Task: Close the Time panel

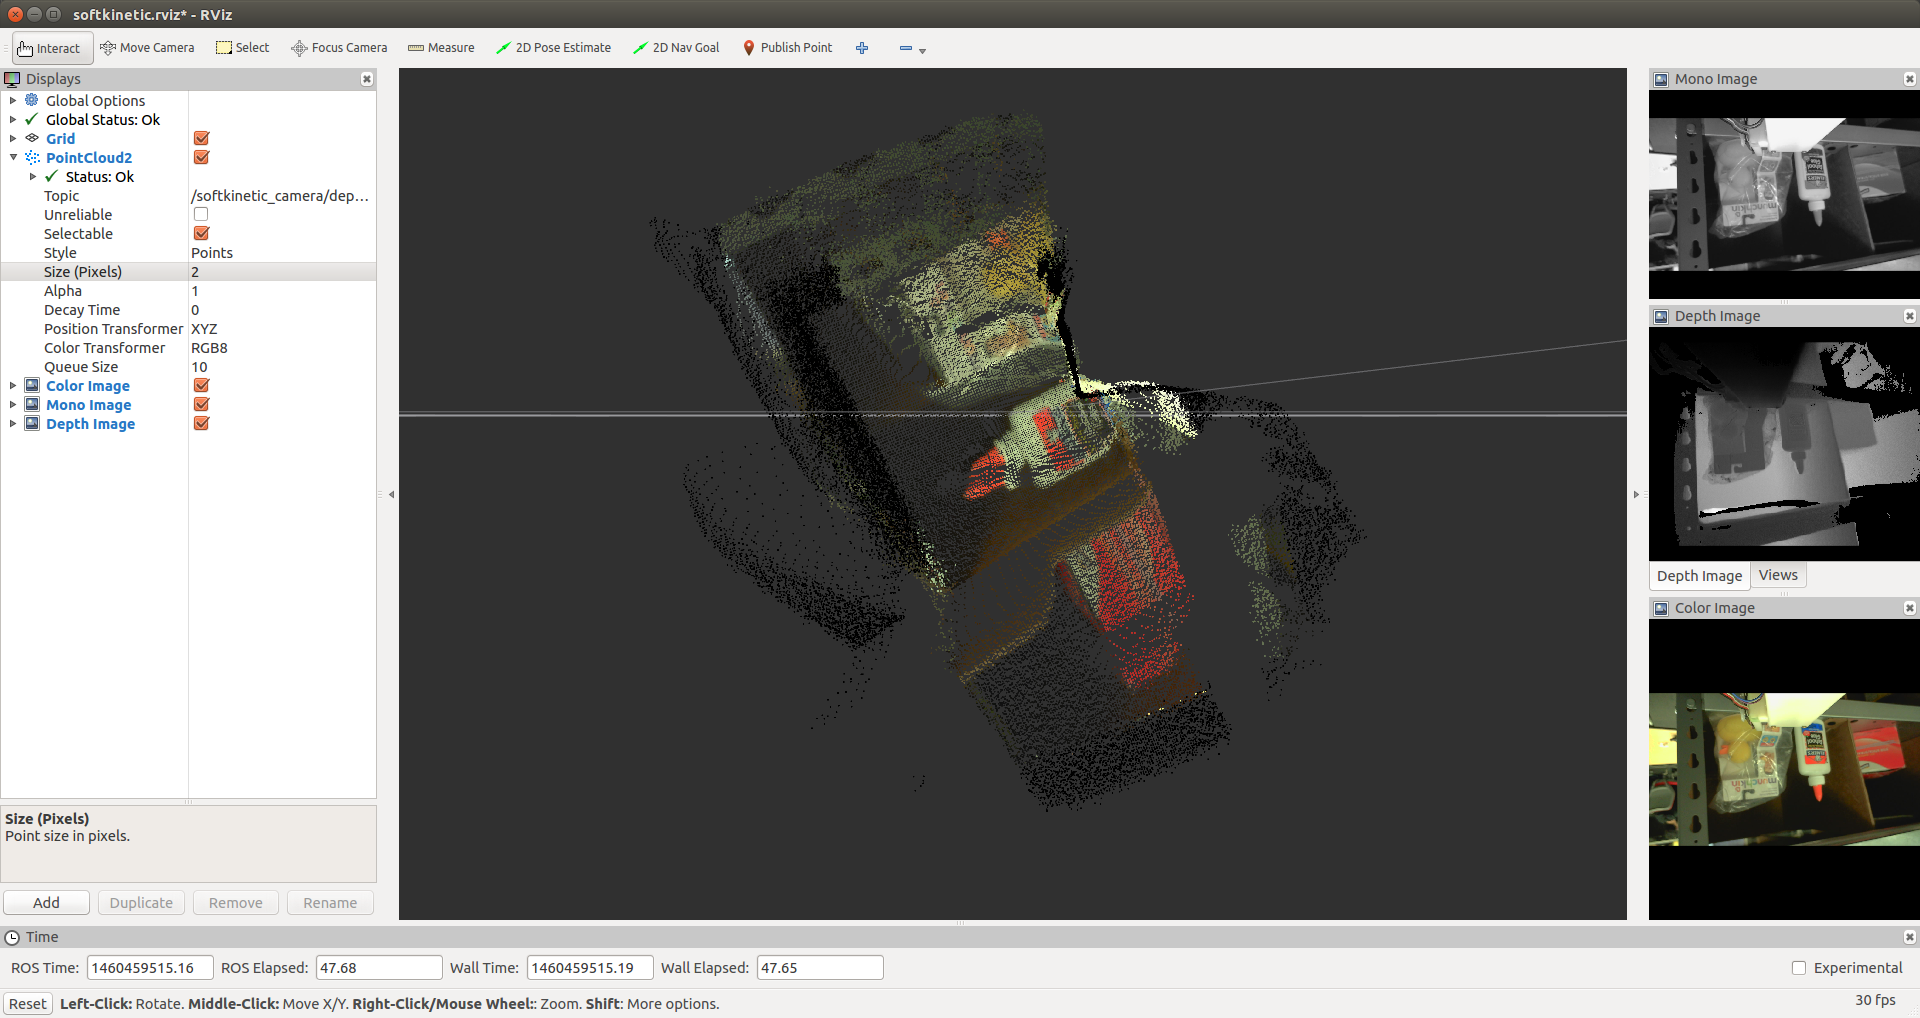Action: 1909,937
